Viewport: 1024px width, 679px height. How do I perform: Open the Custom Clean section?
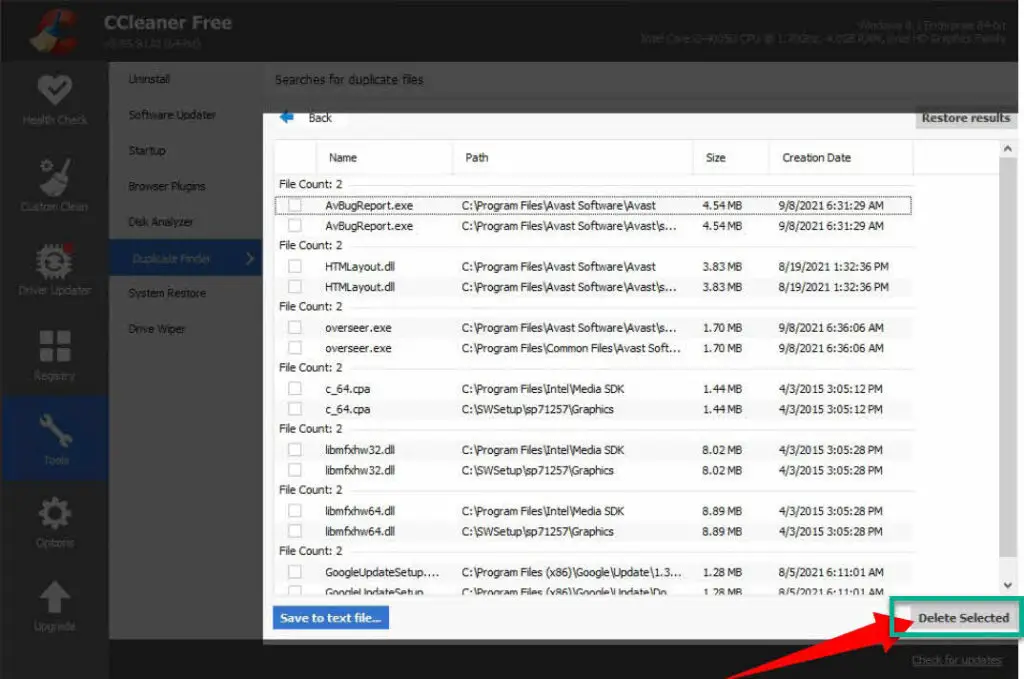(54, 185)
